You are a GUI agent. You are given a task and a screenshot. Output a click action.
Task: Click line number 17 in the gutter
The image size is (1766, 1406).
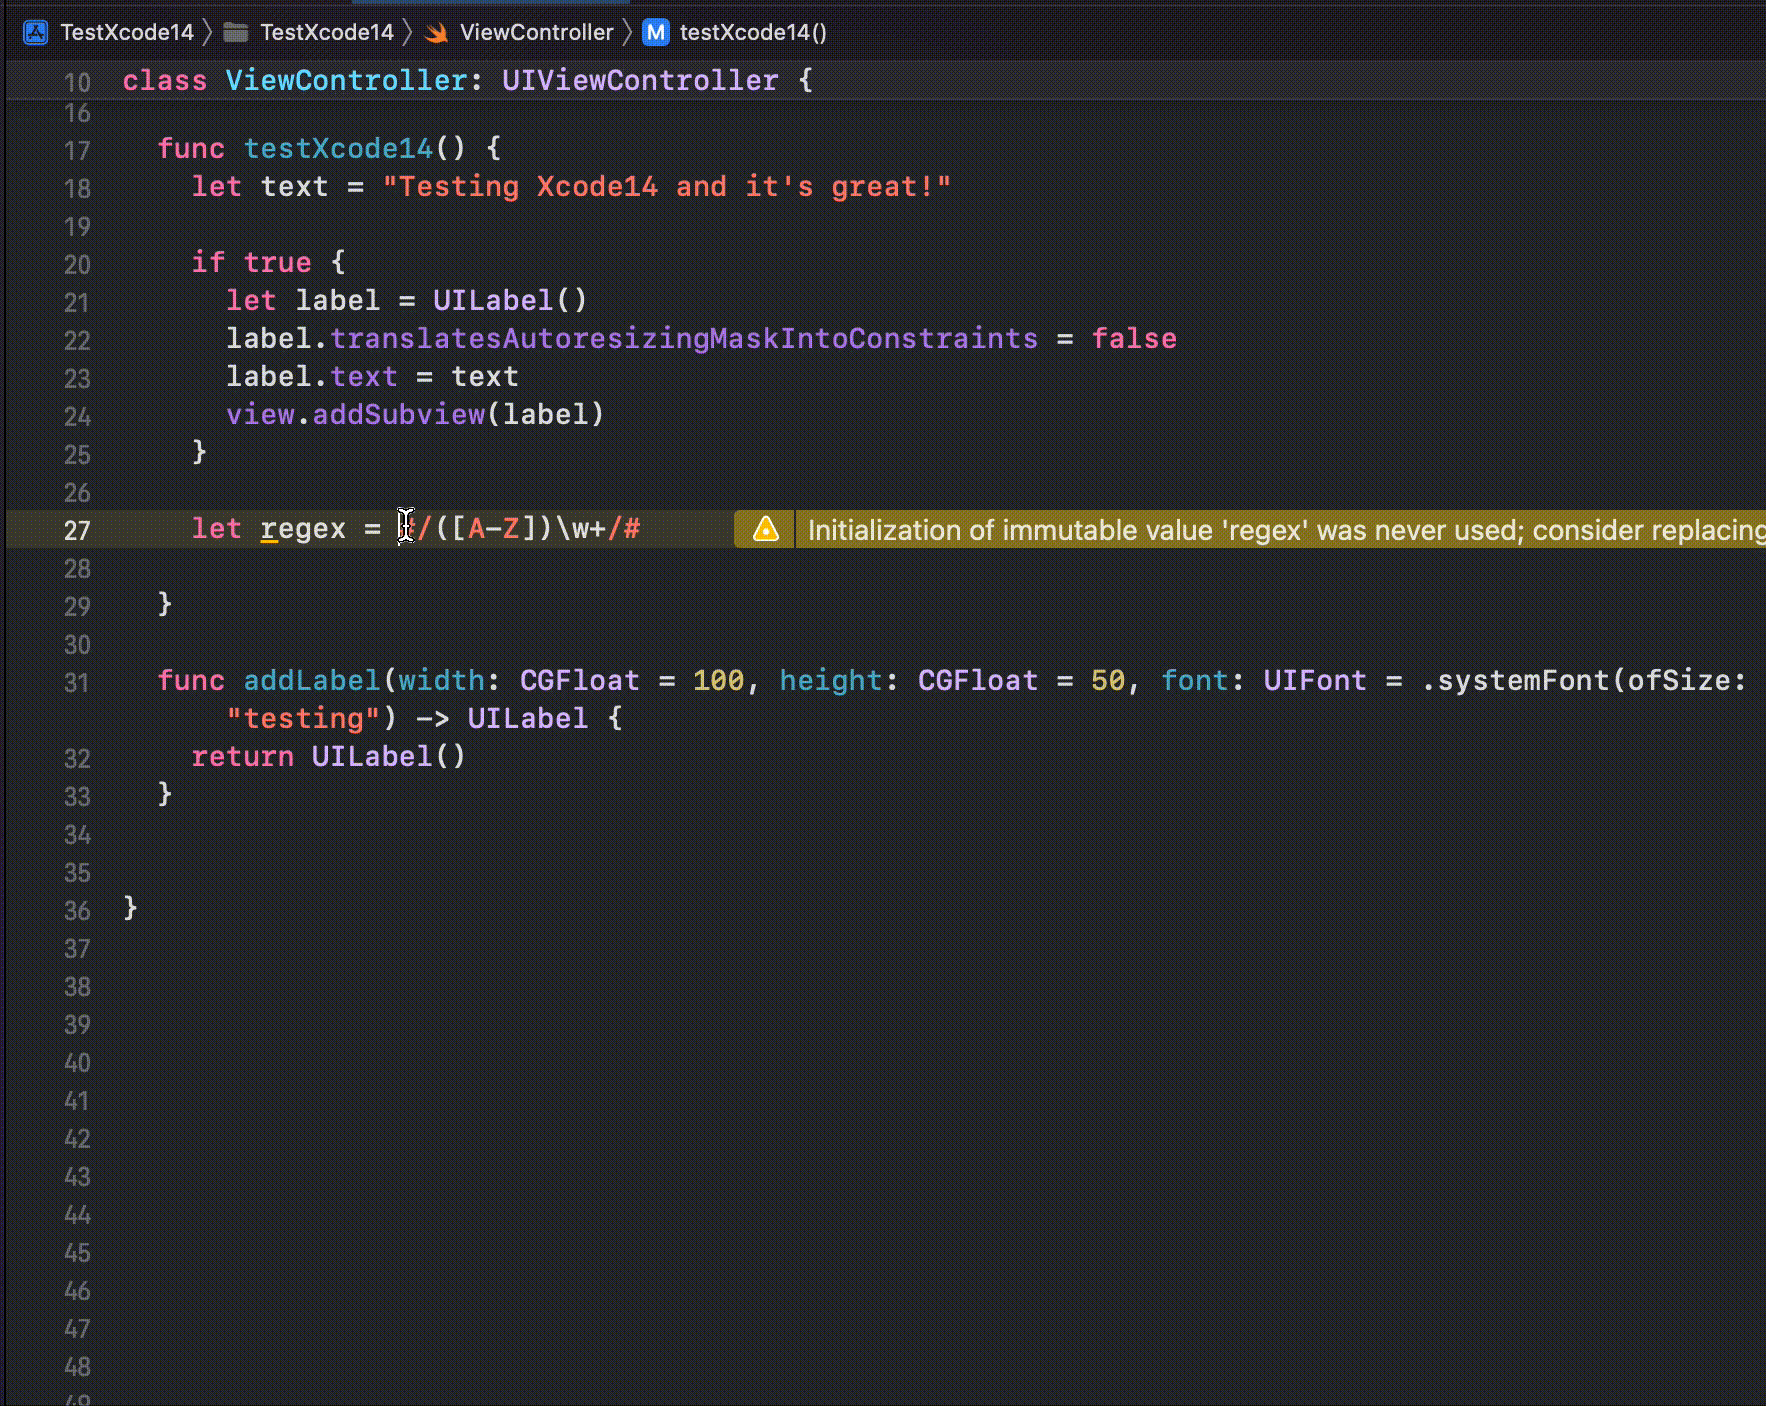(x=77, y=150)
